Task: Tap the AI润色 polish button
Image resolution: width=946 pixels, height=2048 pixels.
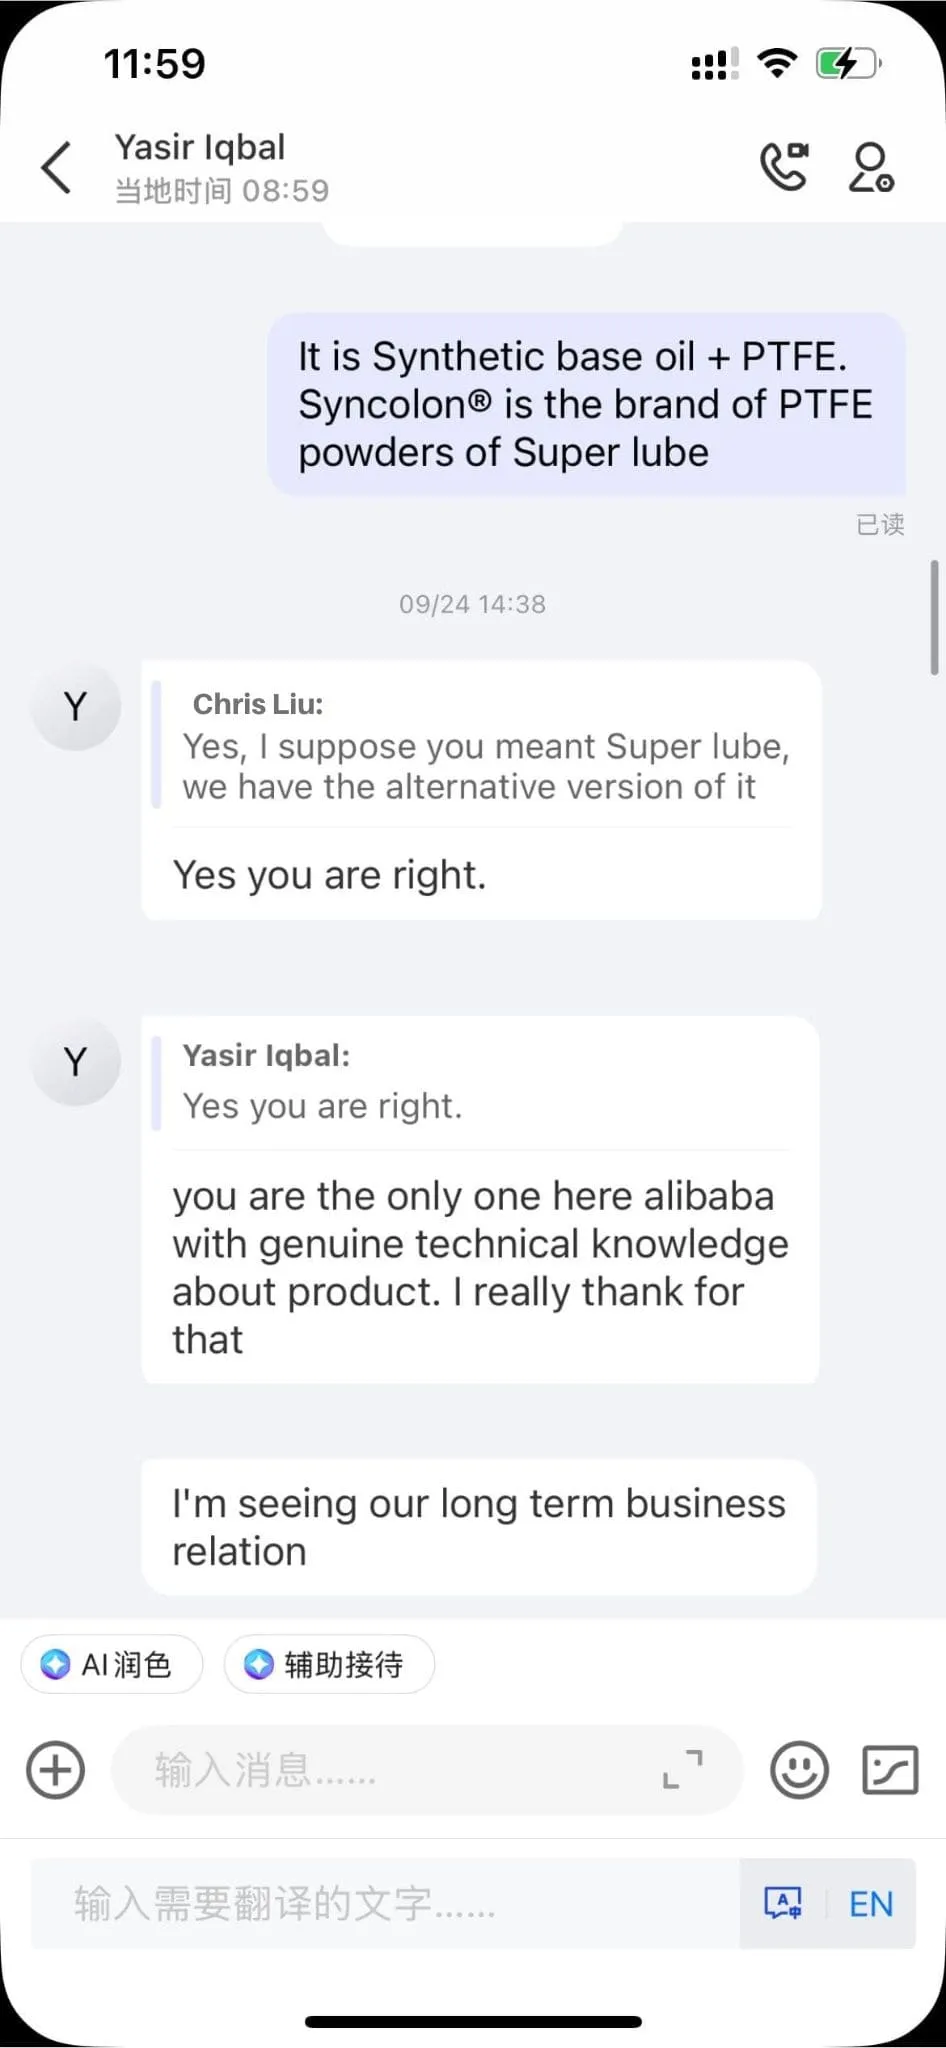Action: (x=111, y=1664)
